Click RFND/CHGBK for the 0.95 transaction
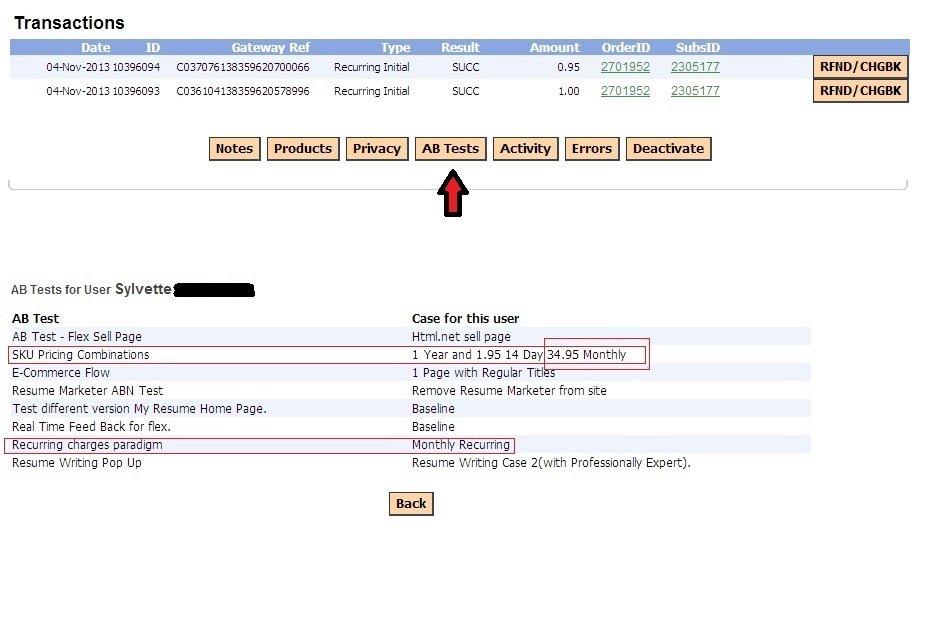This screenshot has width=929, height=627. coord(860,66)
